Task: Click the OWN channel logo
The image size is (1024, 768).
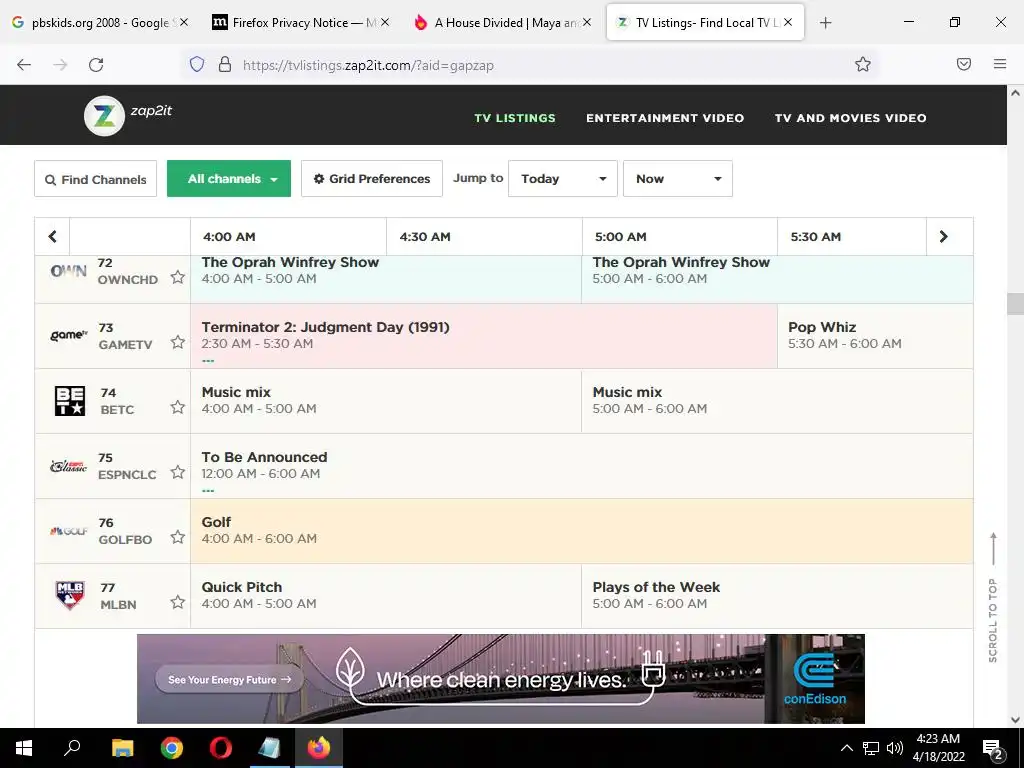Action: click(69, 271)
